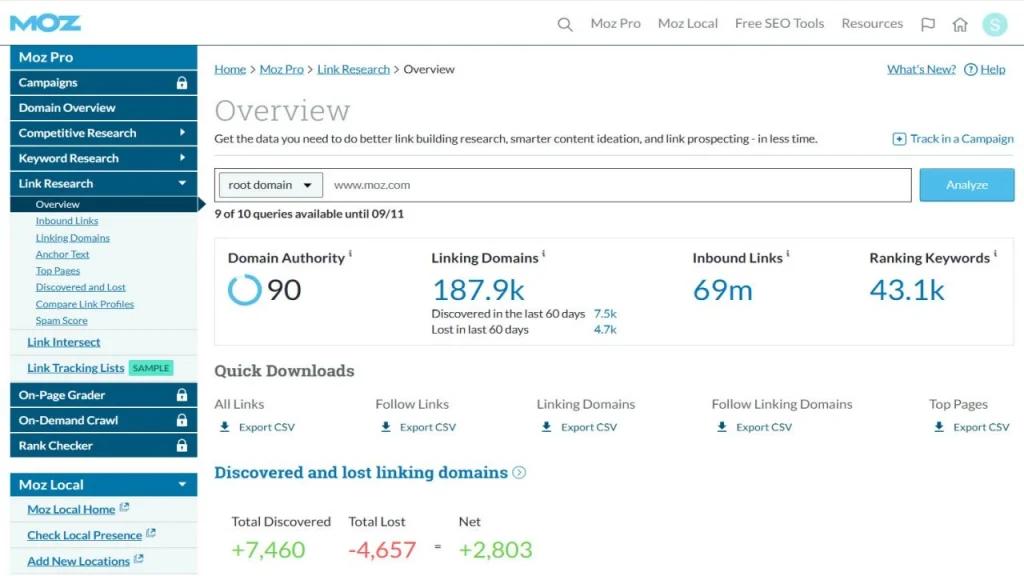Image resolution: width=1024 pixels, height=576 pixels.
Task: Click Domain Authority info icon
Action: [350, 255]
